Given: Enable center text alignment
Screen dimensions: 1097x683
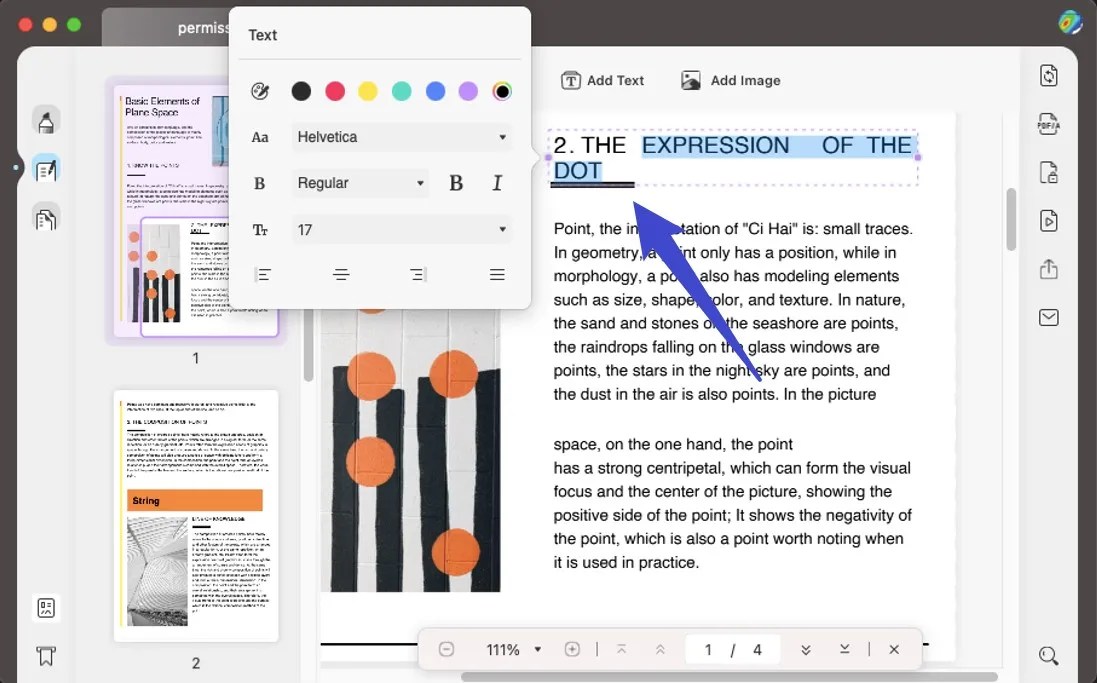Looking at the screenshot, I should pos(341,274).
